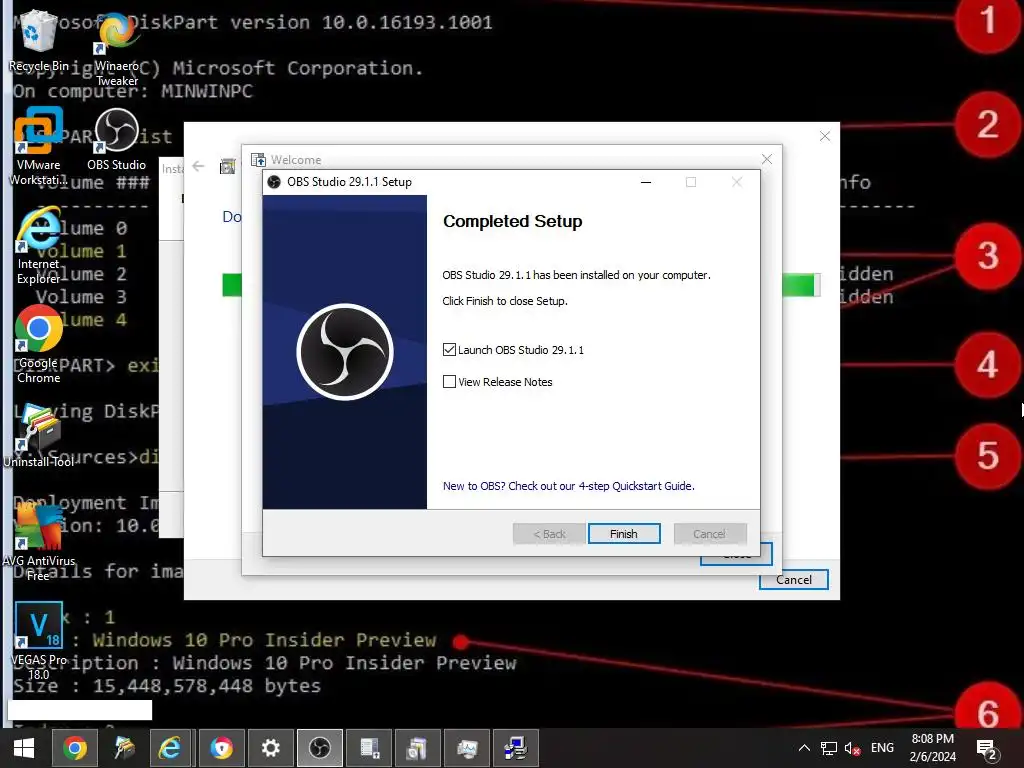The image size is (1024, 768).
Task: Open Google Chrome desktop shortcut
Action: (x=38, y=345)
